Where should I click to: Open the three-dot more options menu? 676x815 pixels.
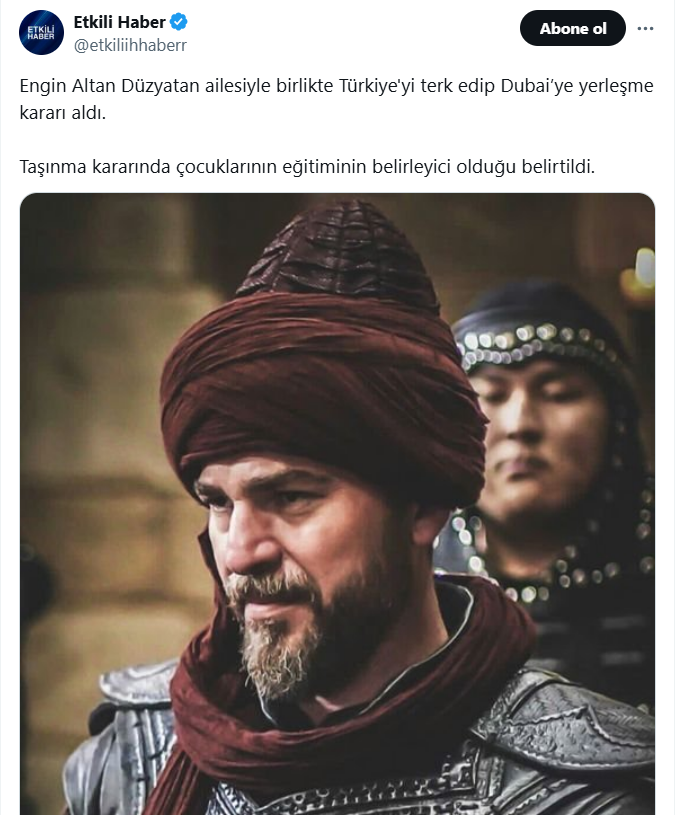pos(645,29)
